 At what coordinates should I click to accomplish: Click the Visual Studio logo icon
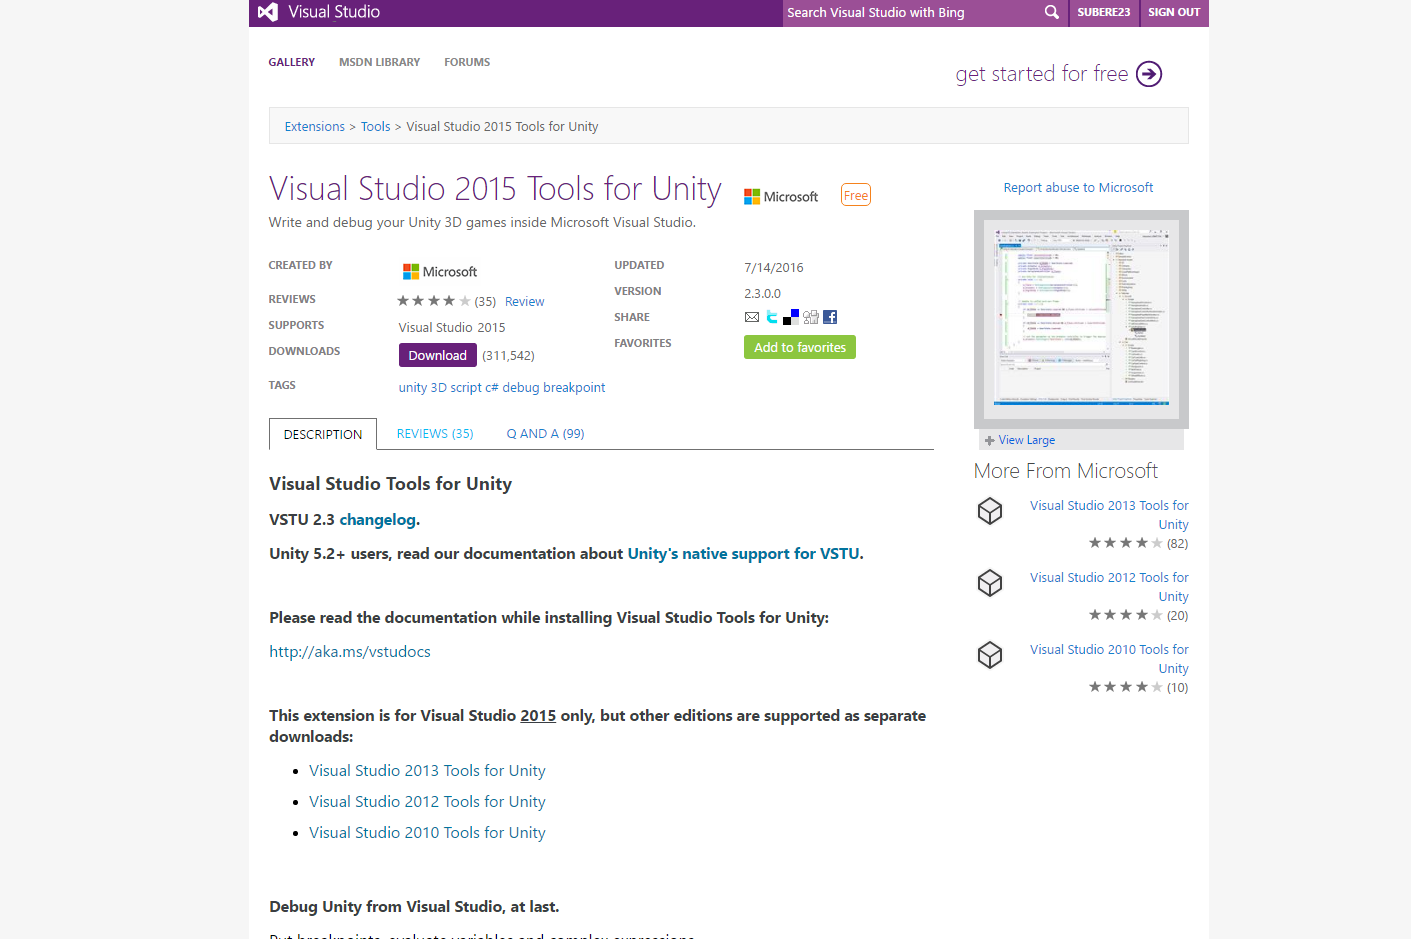[x=267, y=12]
